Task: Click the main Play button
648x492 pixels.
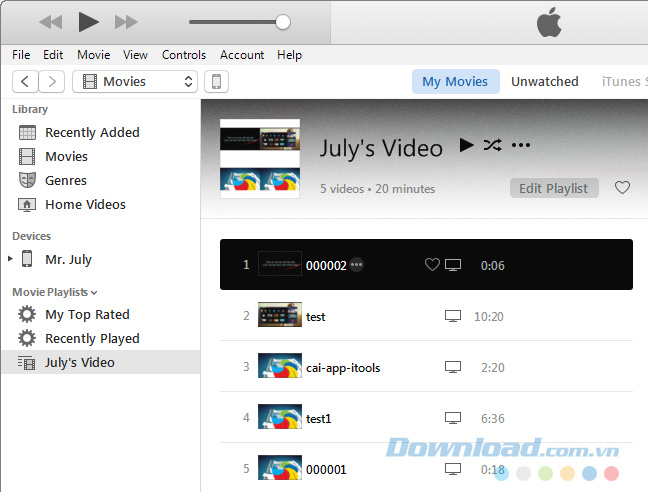Action: [88, 21]
